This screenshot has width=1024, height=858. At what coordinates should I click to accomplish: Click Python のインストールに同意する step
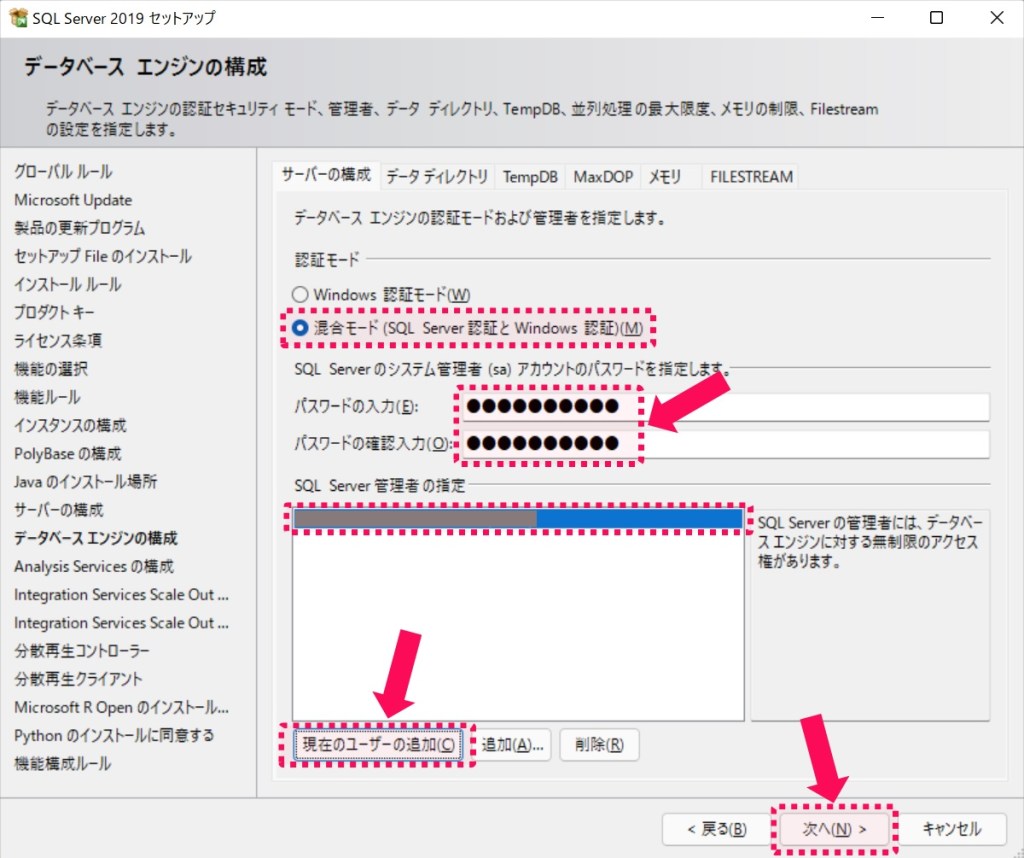(114, 736)
